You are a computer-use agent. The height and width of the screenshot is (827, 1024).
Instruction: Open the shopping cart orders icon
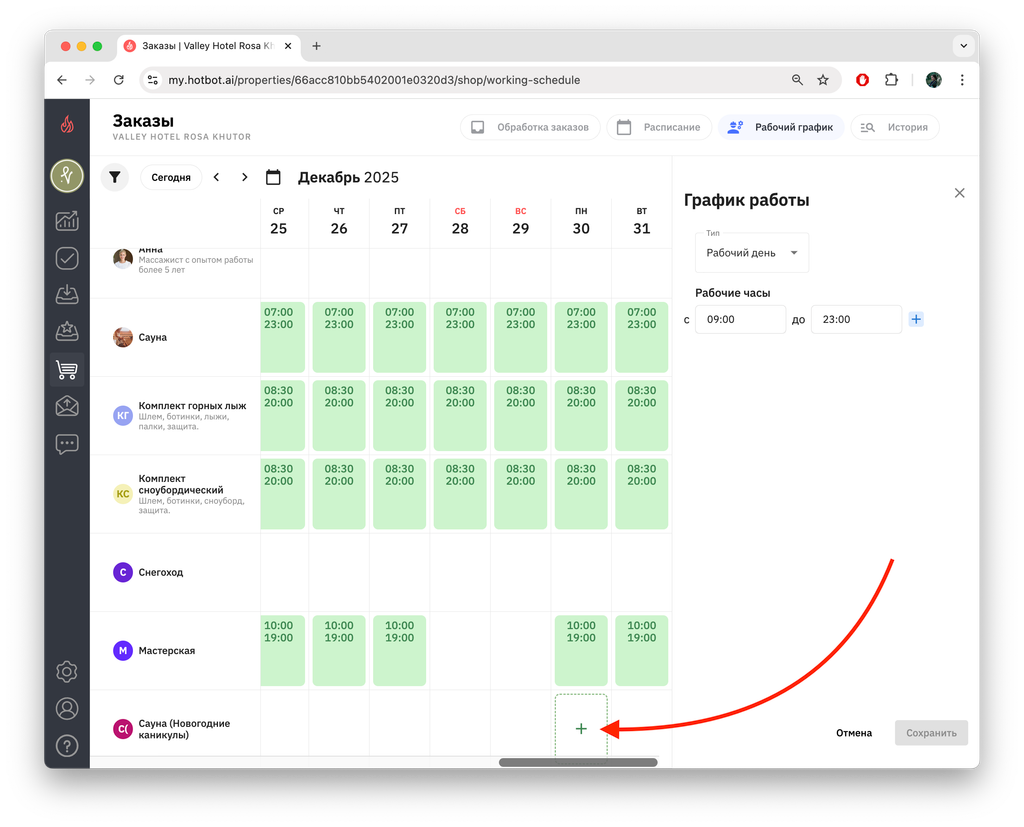point(67,370)
